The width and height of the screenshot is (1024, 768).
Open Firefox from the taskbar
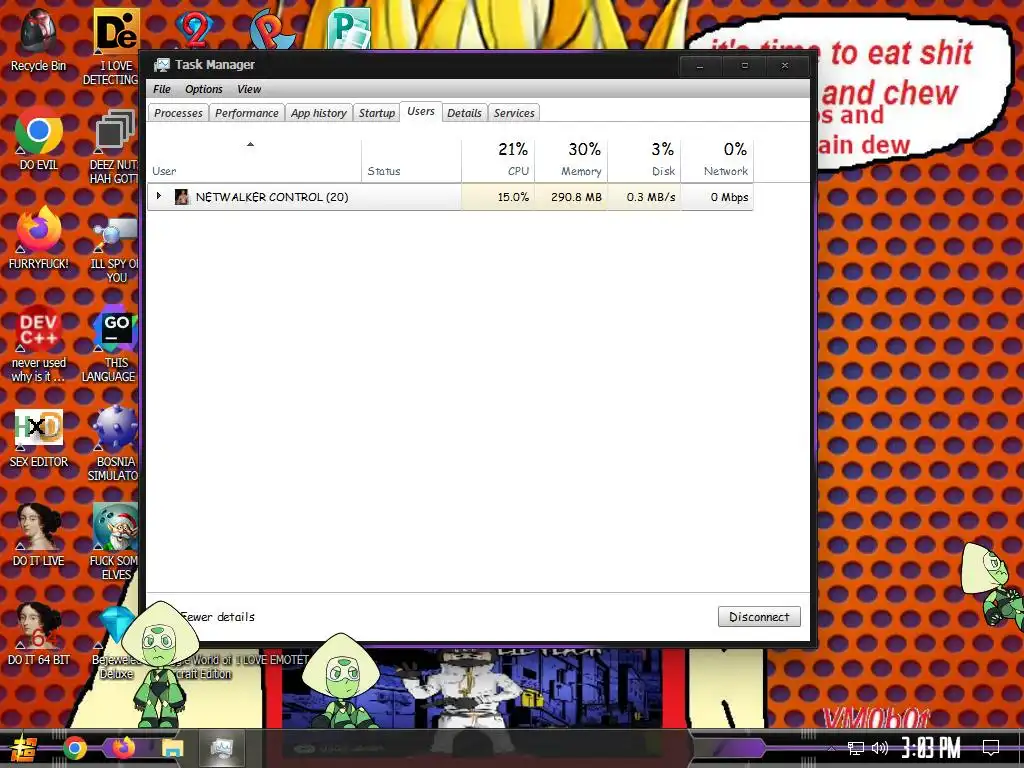tap(123, 748)
